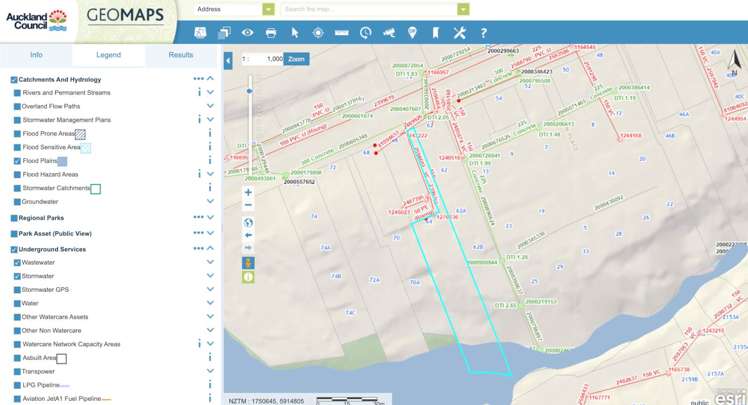Uncheck the Flood Plains layer
748x405 pixels.
pos(17,160)
